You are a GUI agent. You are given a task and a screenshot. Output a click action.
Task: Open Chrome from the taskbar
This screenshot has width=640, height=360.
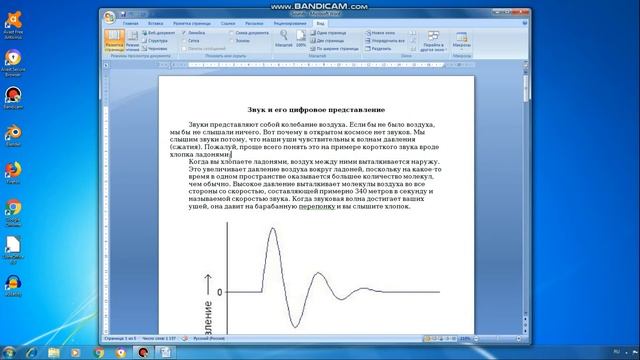pyautogui.click(x=98, y=352)
